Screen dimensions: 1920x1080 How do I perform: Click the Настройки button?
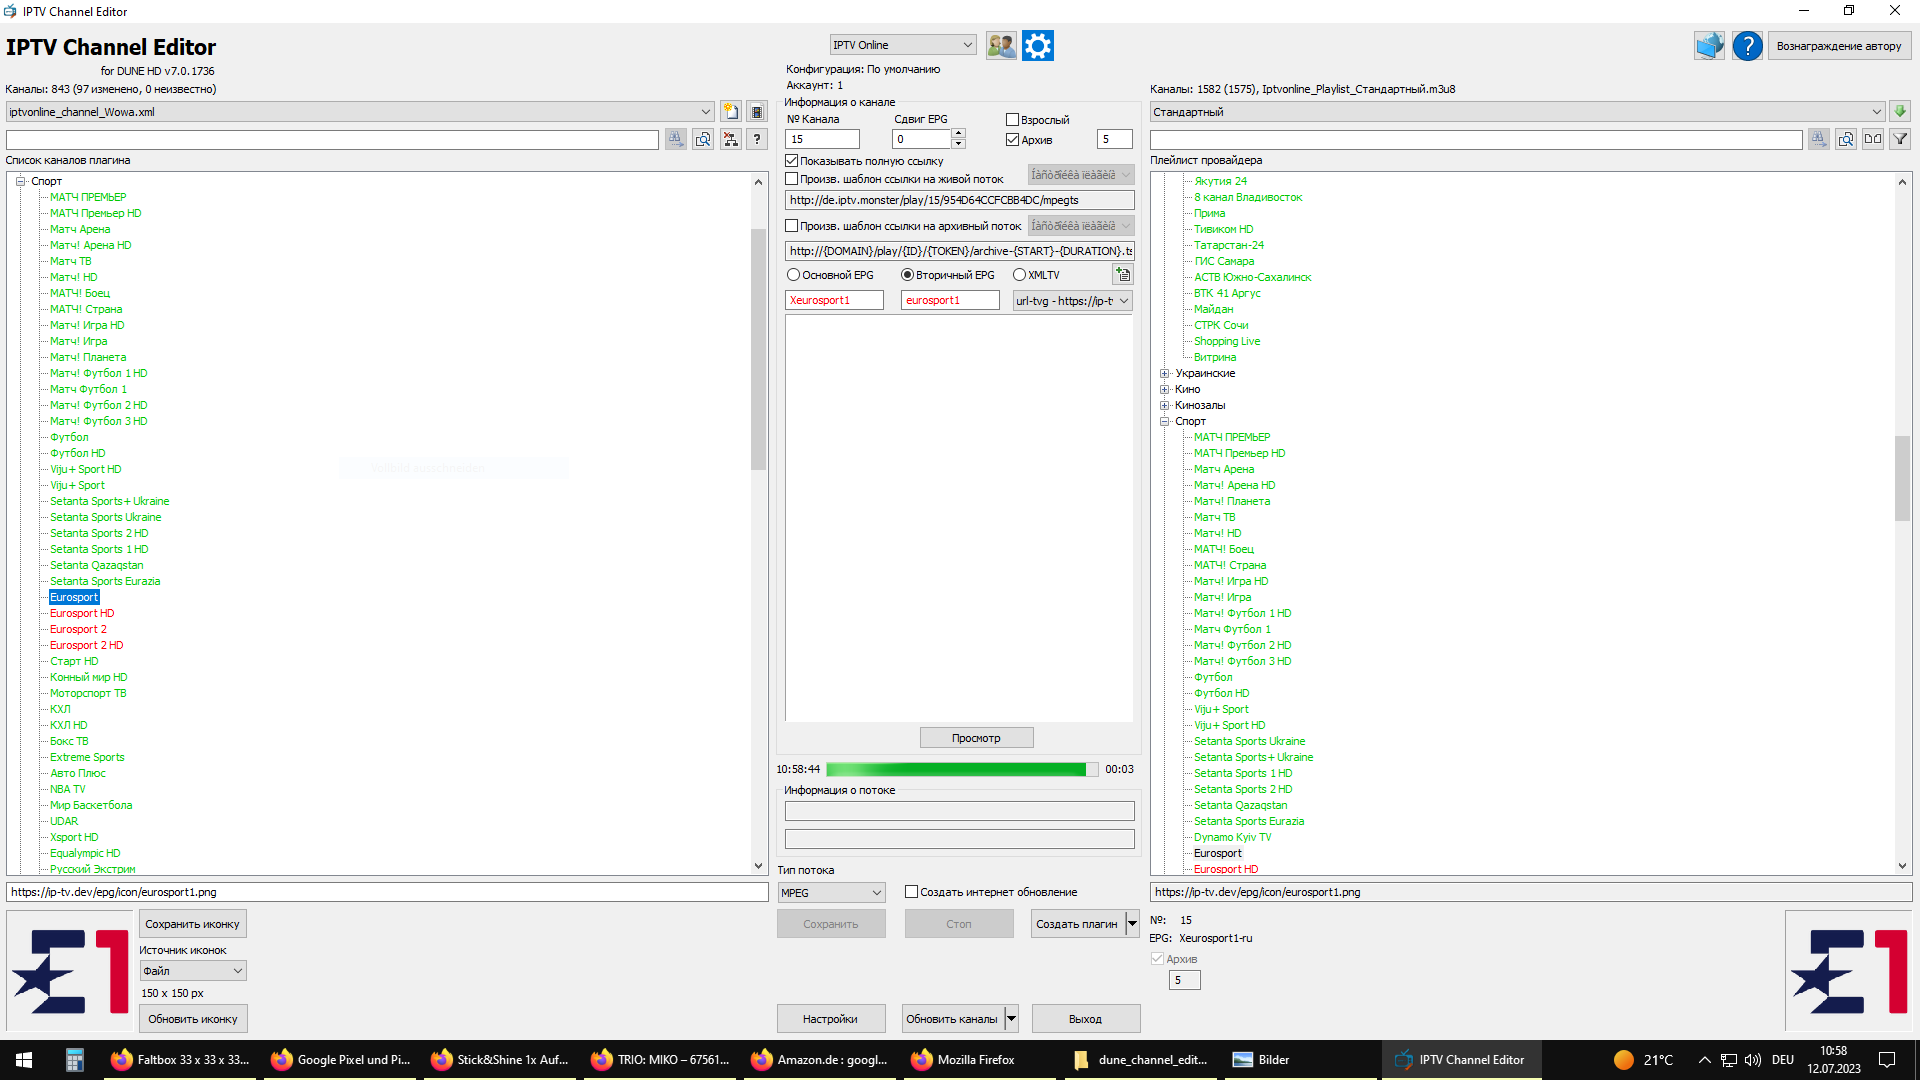(x=830, y=1019)
